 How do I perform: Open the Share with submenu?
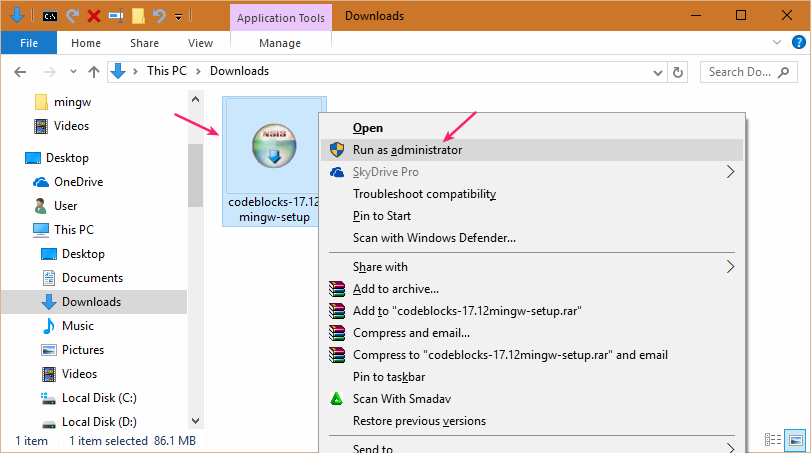click(532, 267)
